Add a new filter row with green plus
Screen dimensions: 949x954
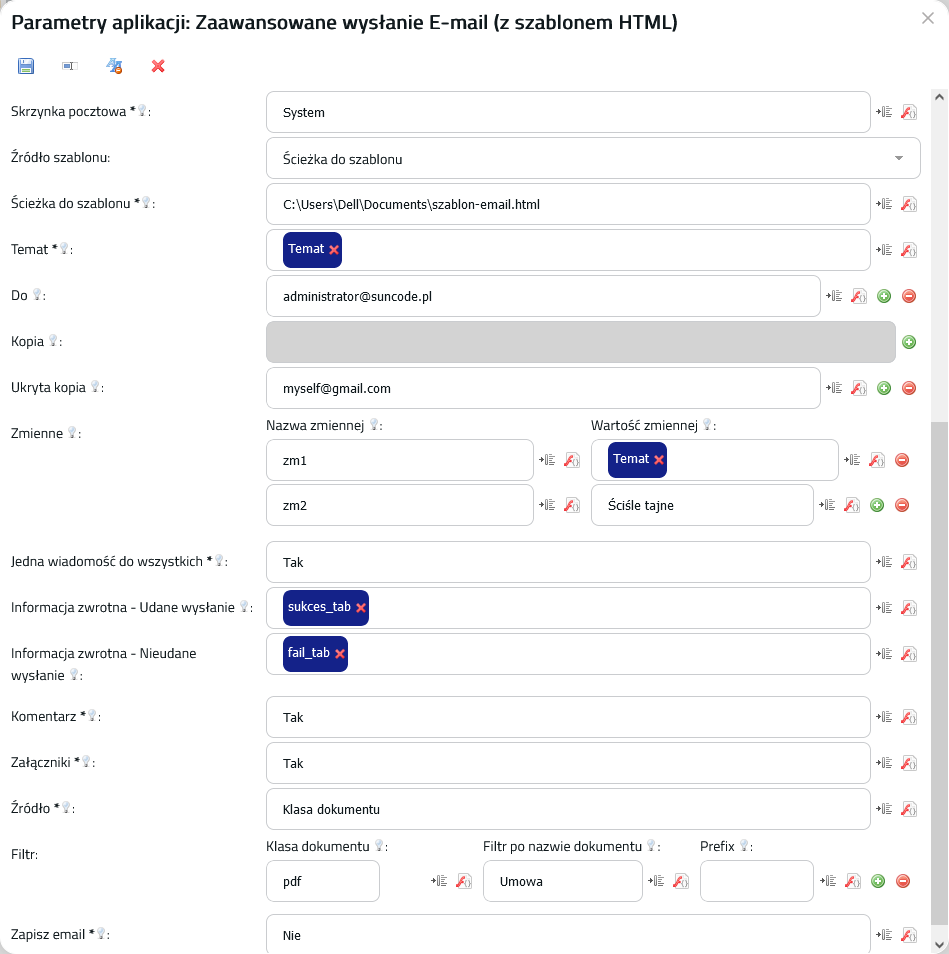878,881
